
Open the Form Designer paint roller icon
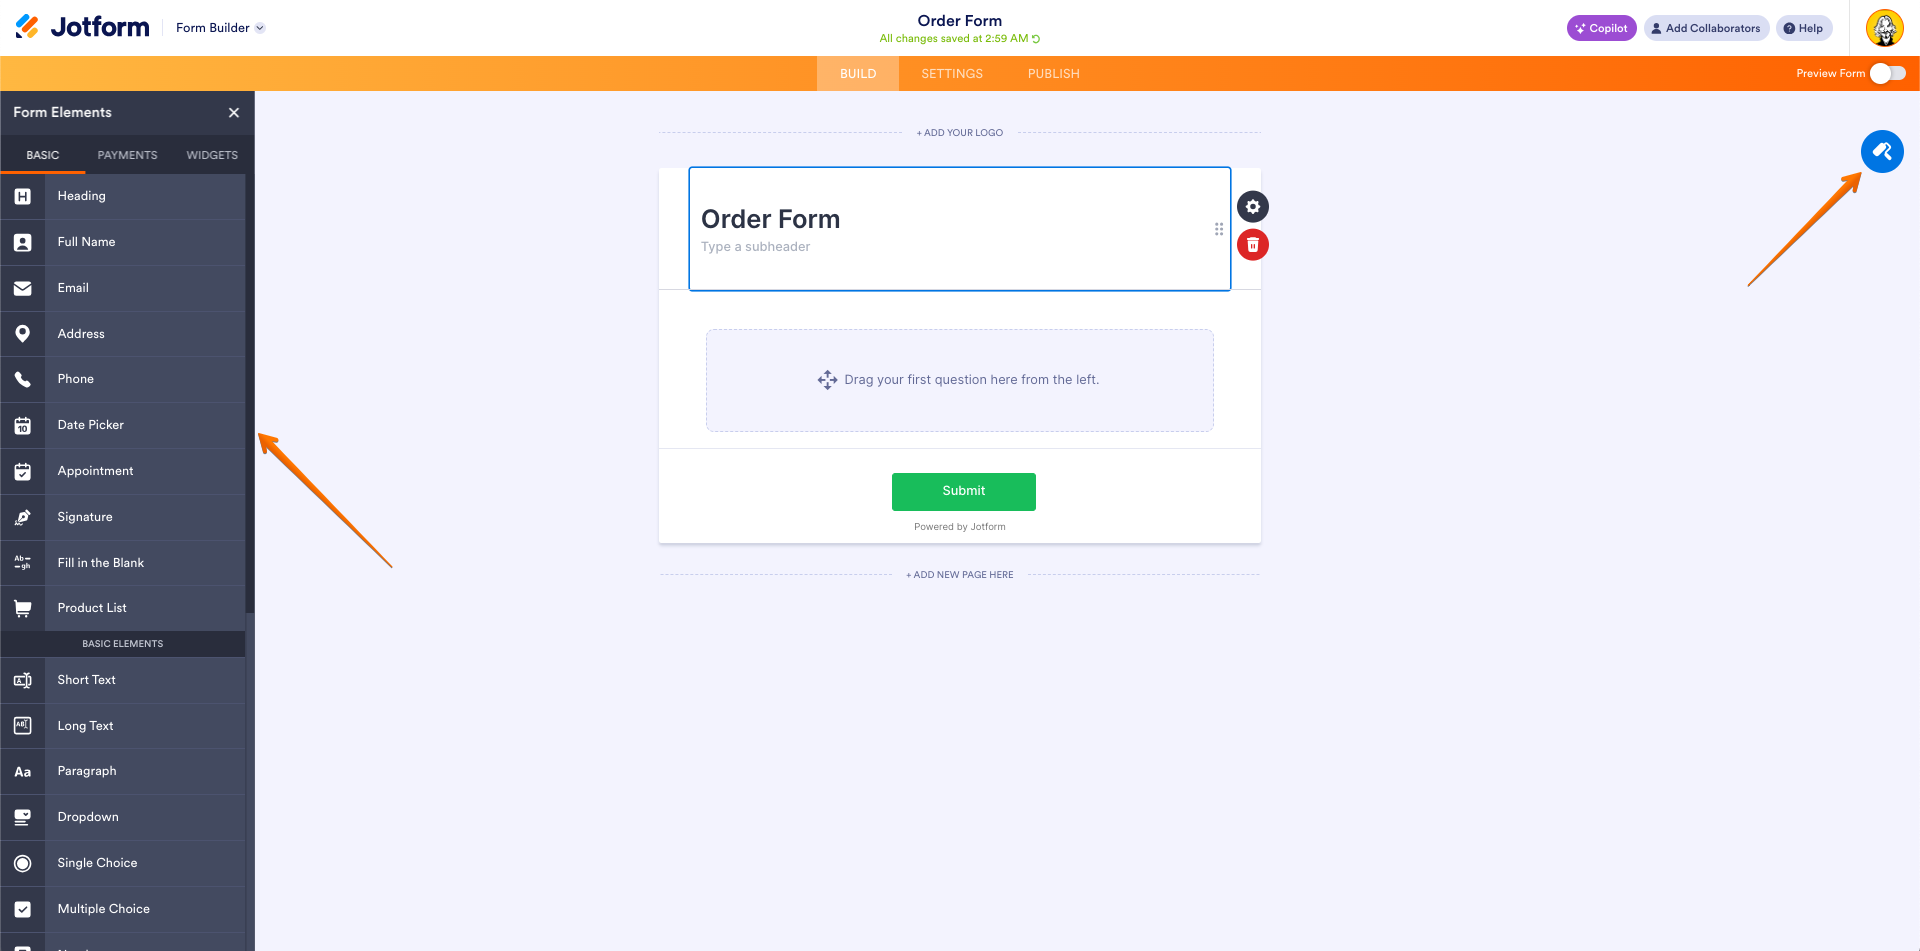coord(1882,152)
